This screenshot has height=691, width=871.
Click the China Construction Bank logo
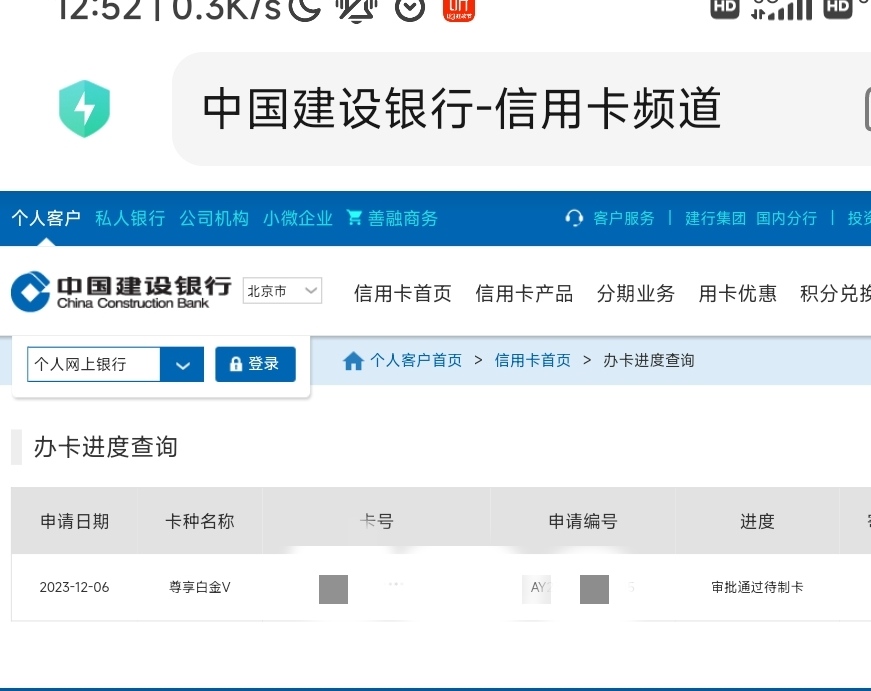click(121, 292)
